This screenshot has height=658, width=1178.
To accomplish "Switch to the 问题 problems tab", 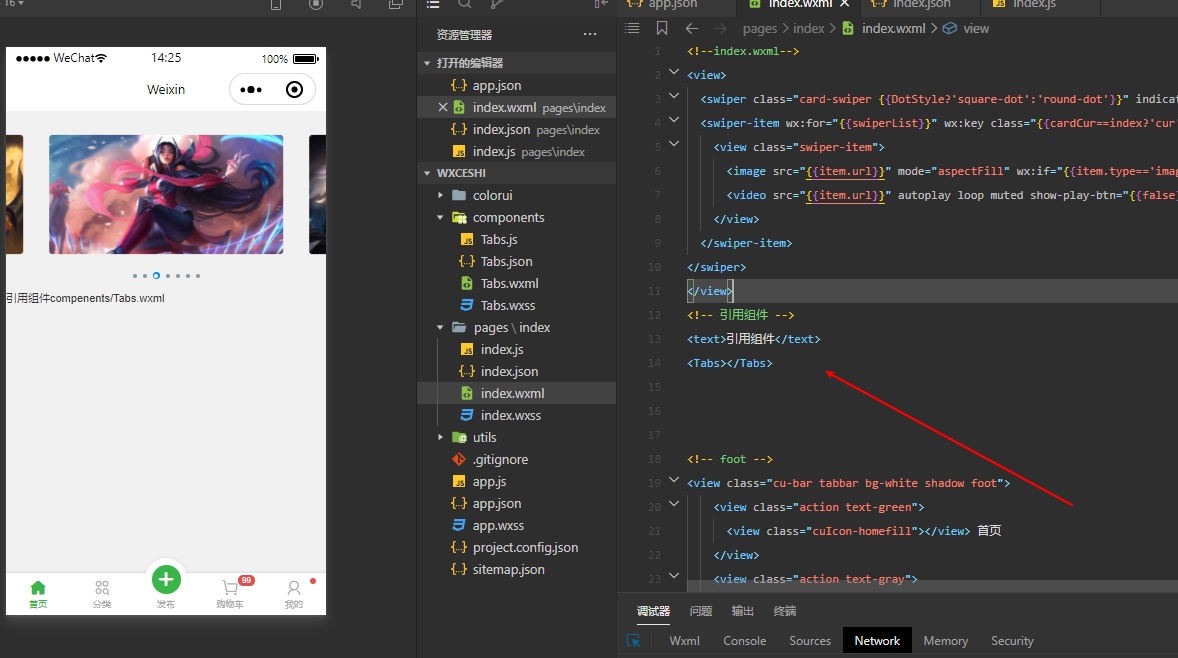I will [x=701, y=611].
